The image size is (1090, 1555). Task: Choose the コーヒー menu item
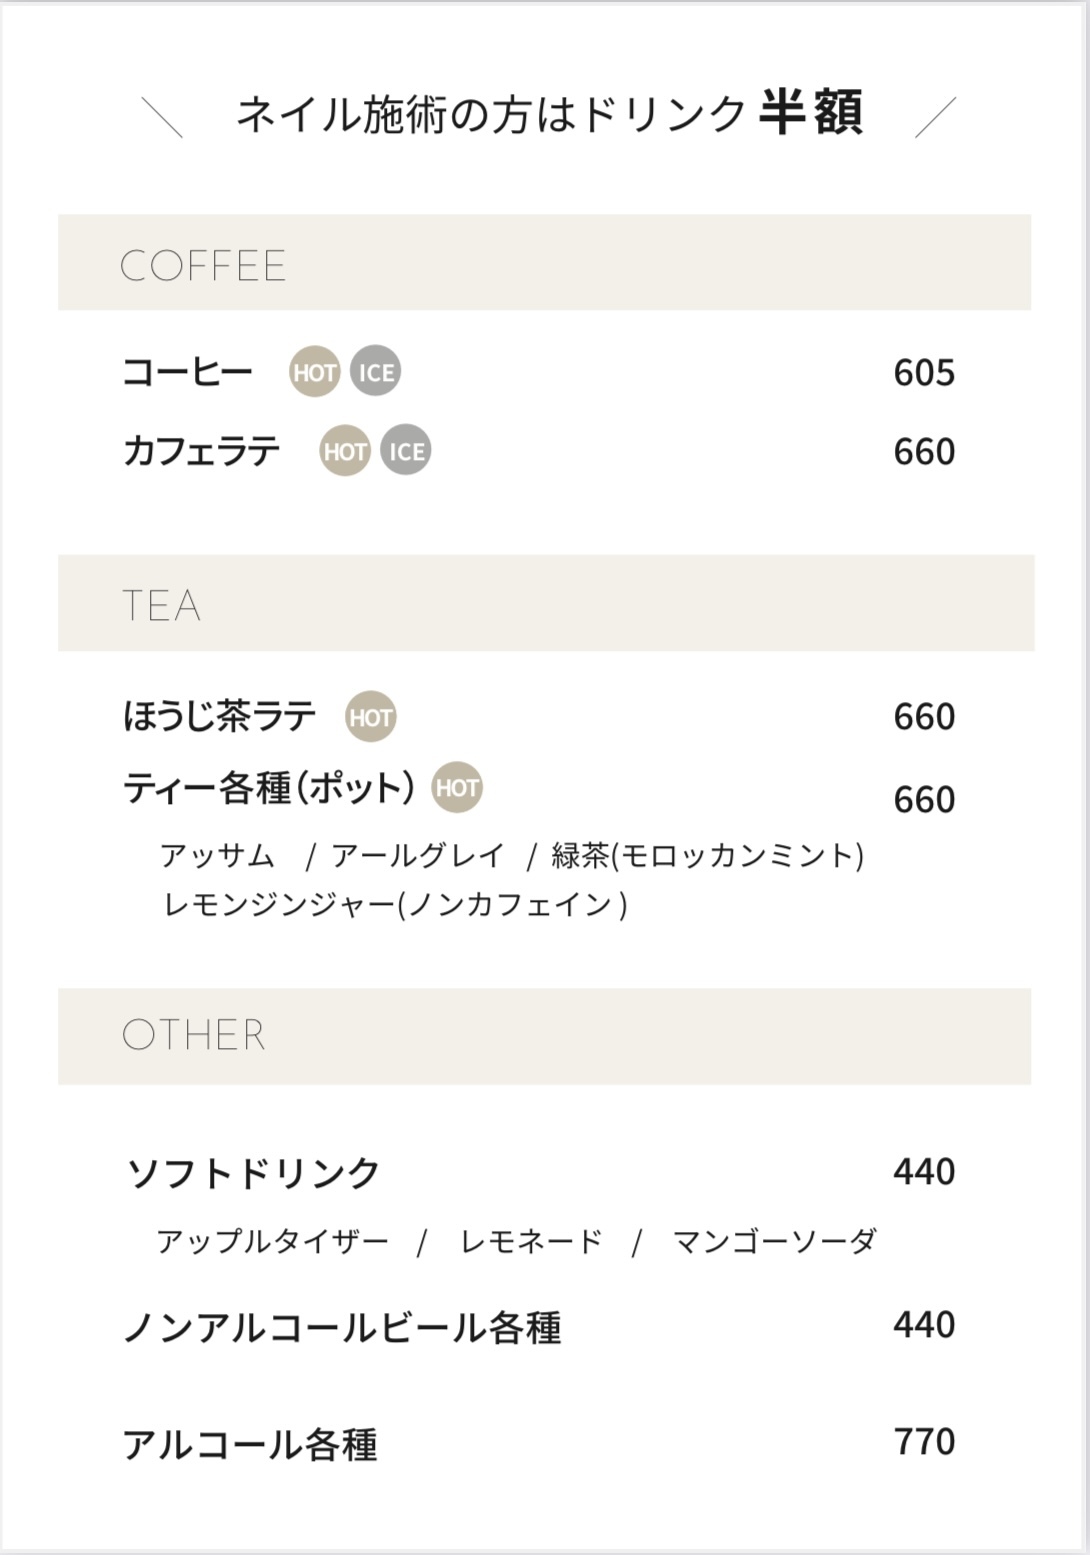(187, 372)
